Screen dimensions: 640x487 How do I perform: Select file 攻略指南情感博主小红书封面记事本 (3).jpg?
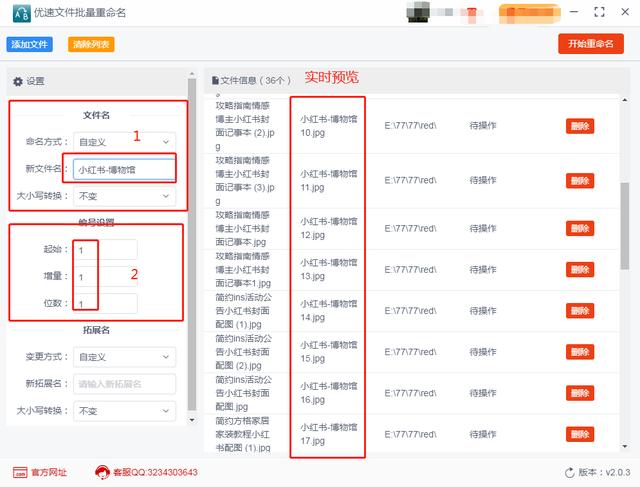[x=245, y=181]
